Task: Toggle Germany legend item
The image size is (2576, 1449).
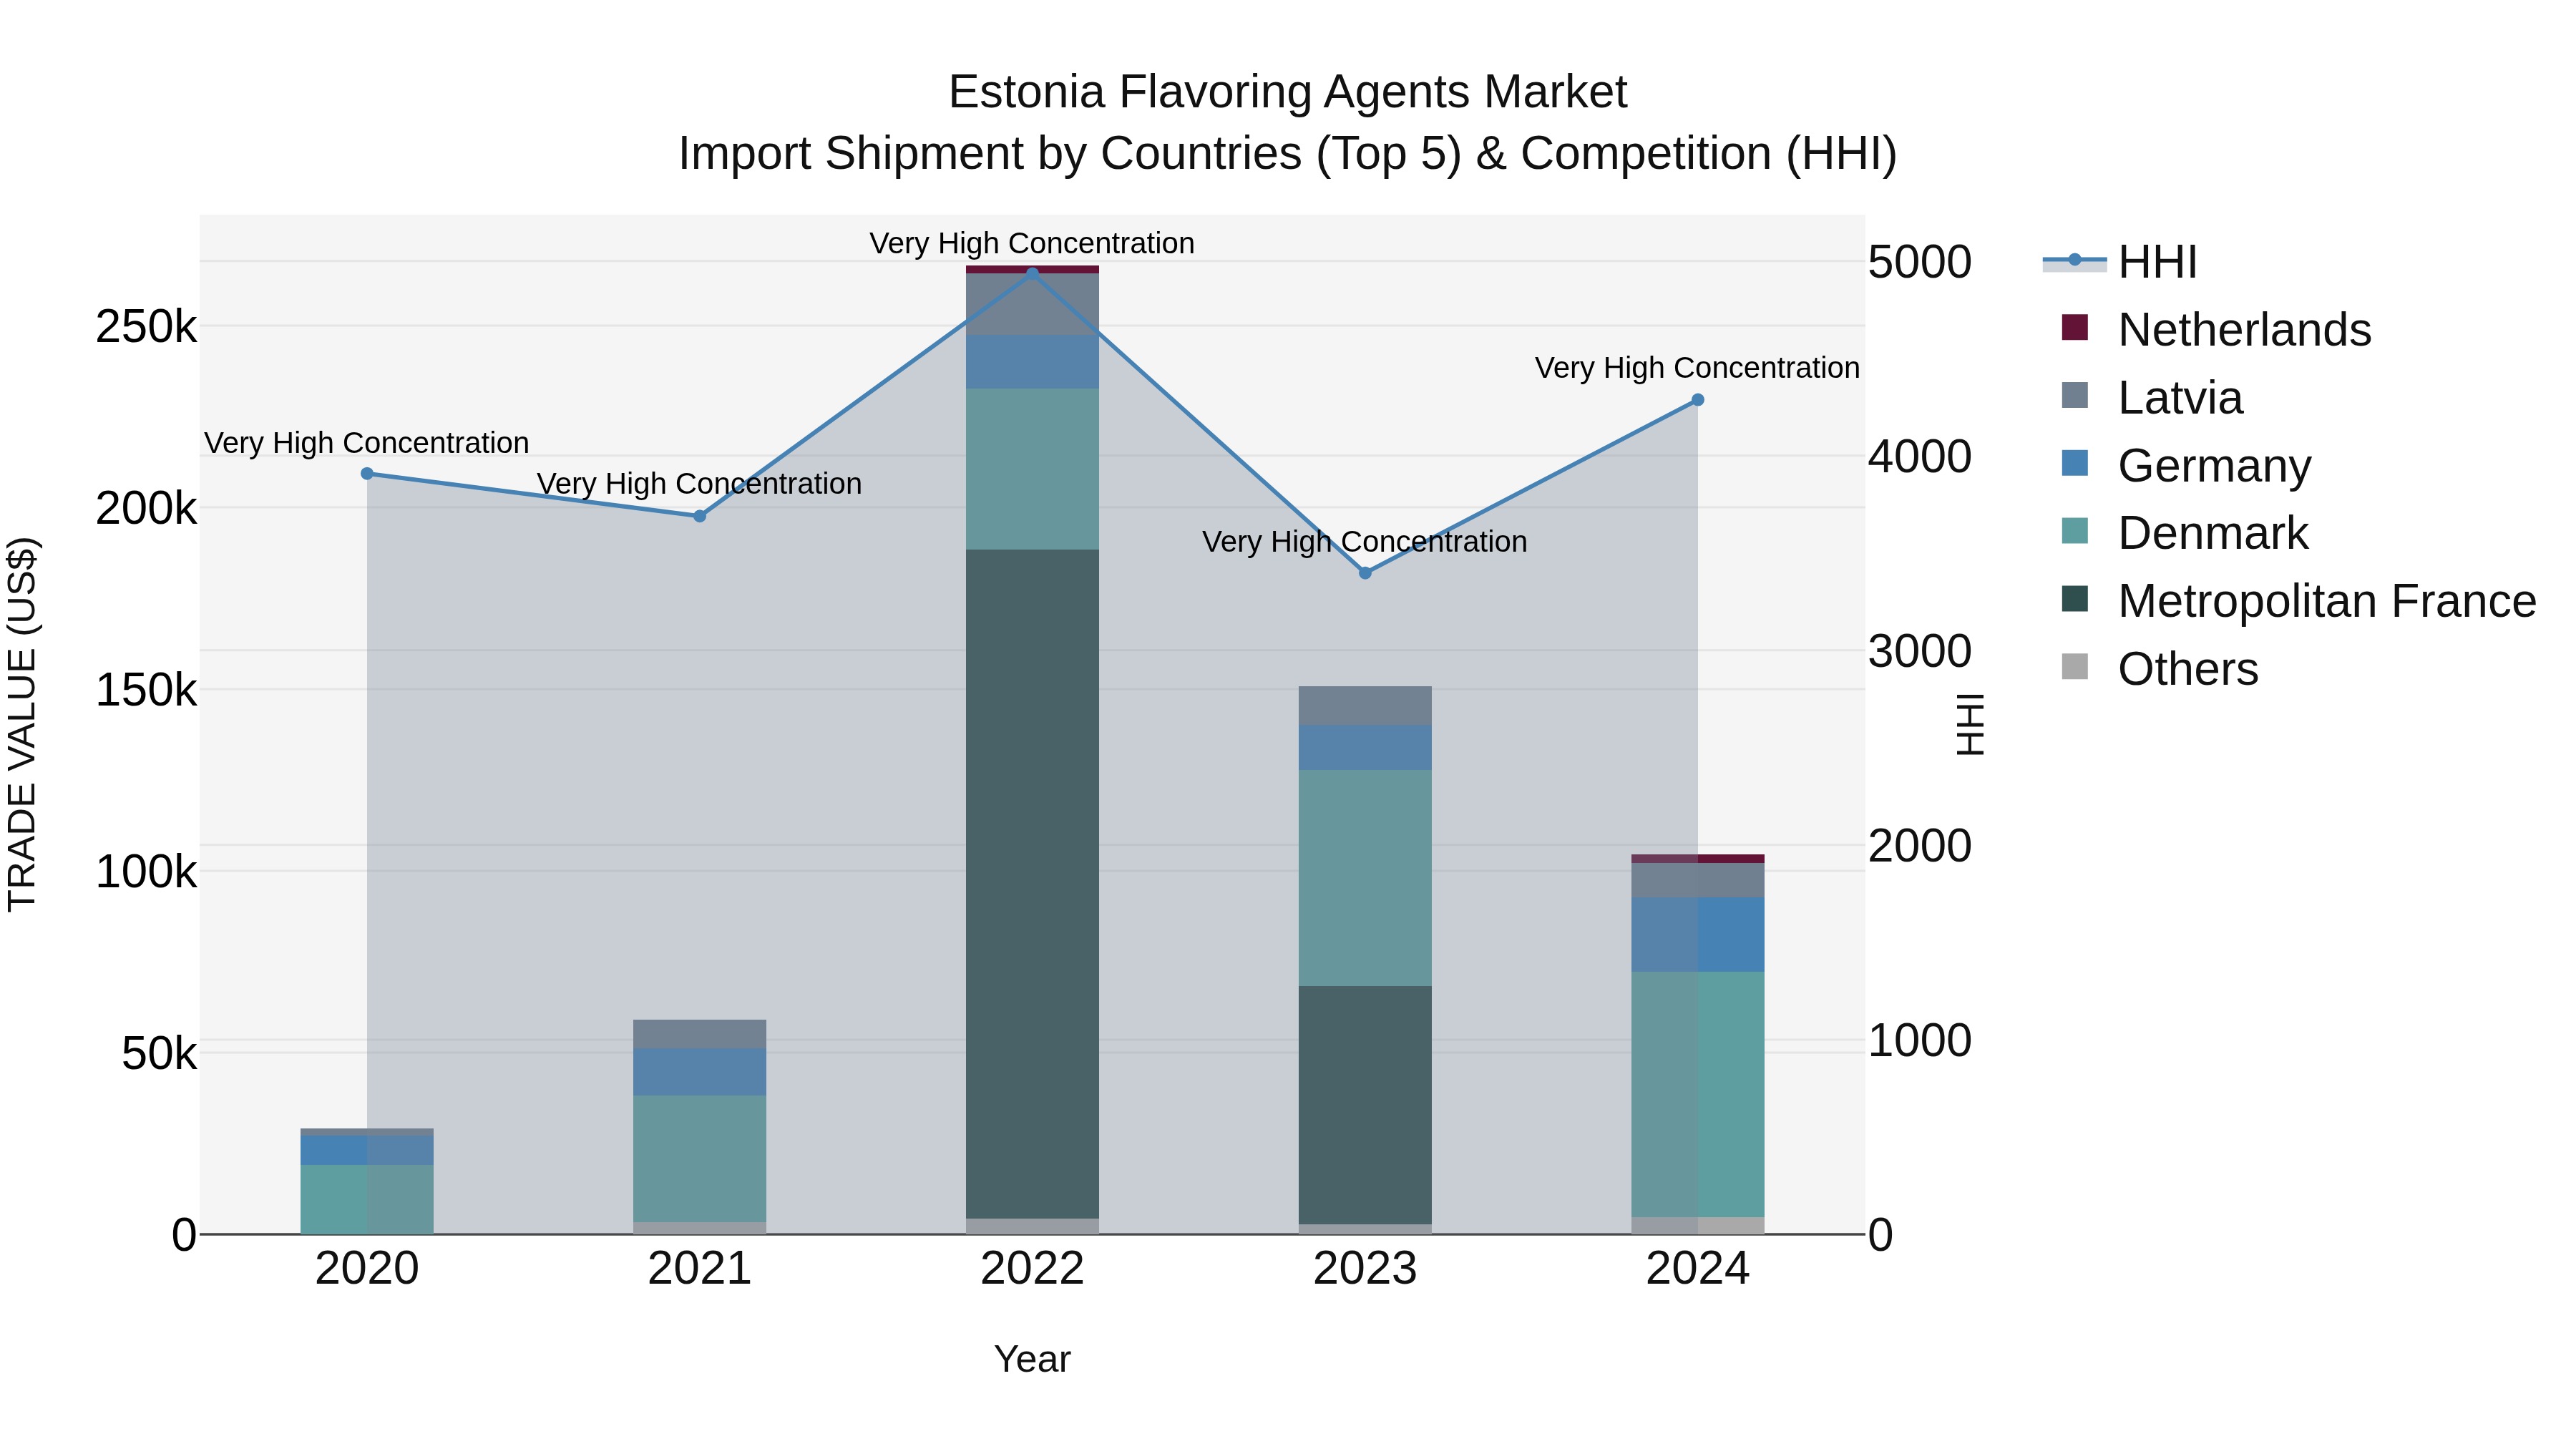Action: coord(2186,466)
